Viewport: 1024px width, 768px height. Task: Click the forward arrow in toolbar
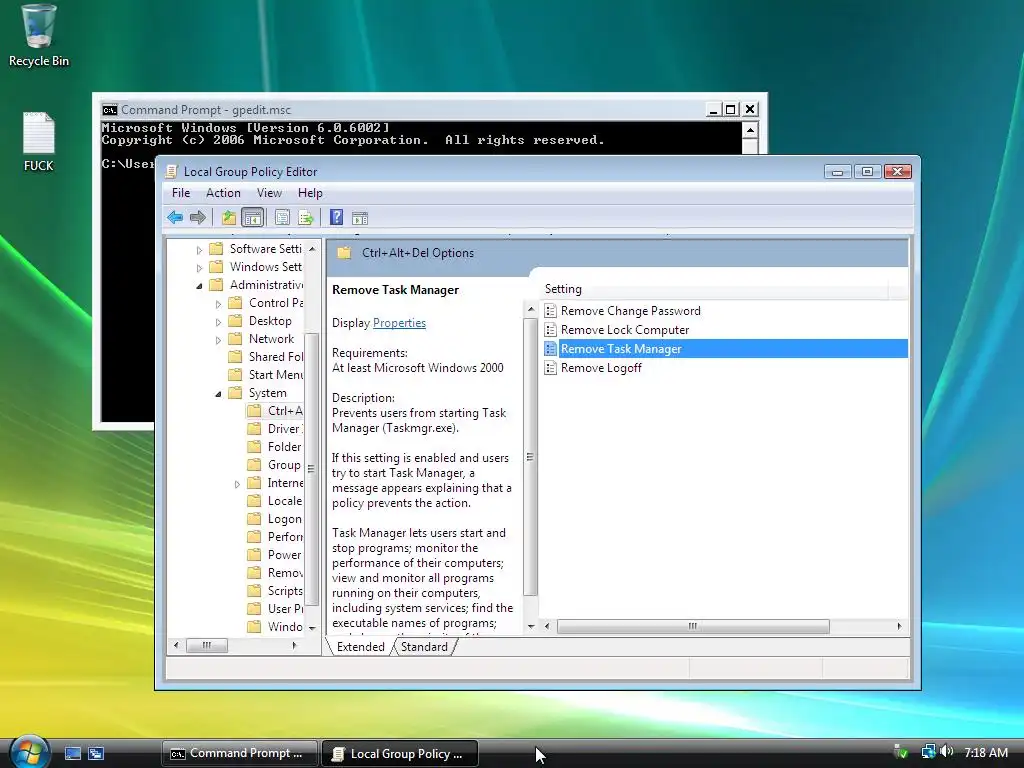(197, 217)
